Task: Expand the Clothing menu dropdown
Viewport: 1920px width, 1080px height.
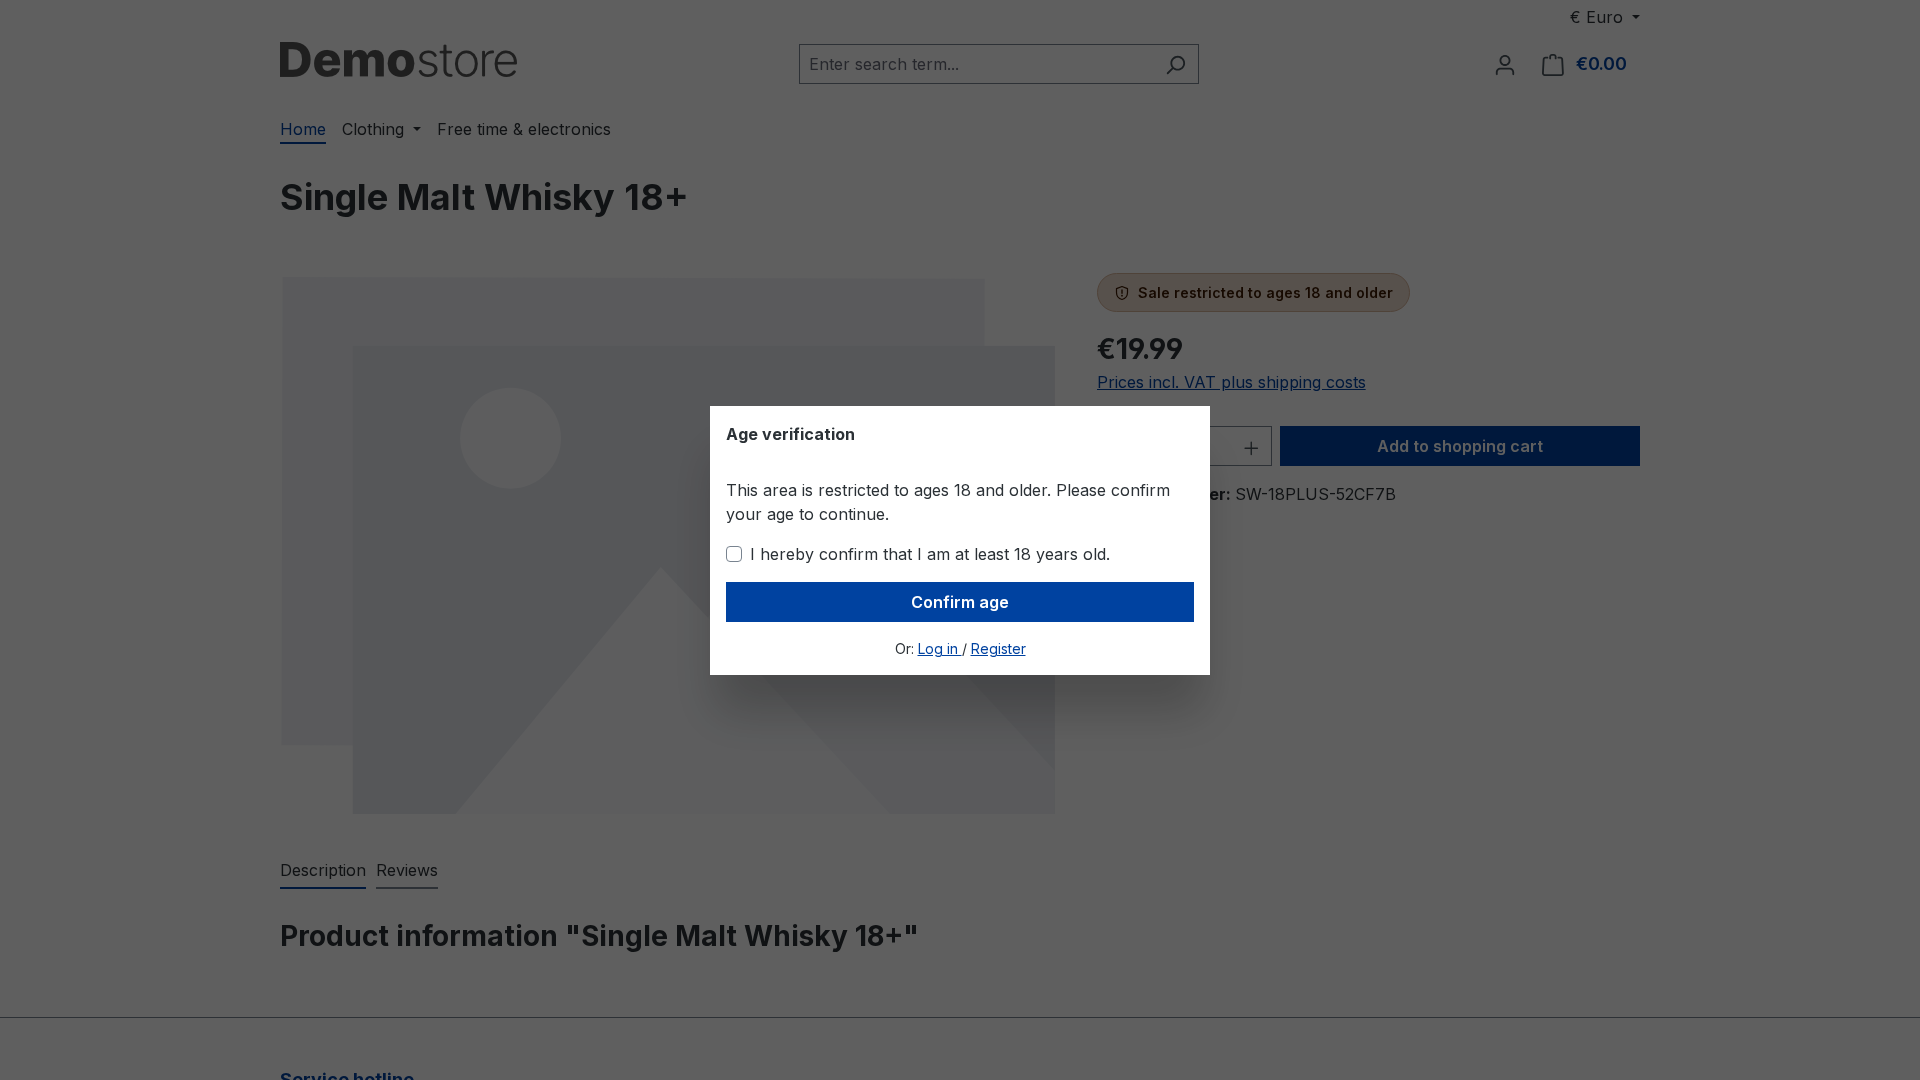Action: [x=381, y=129]
